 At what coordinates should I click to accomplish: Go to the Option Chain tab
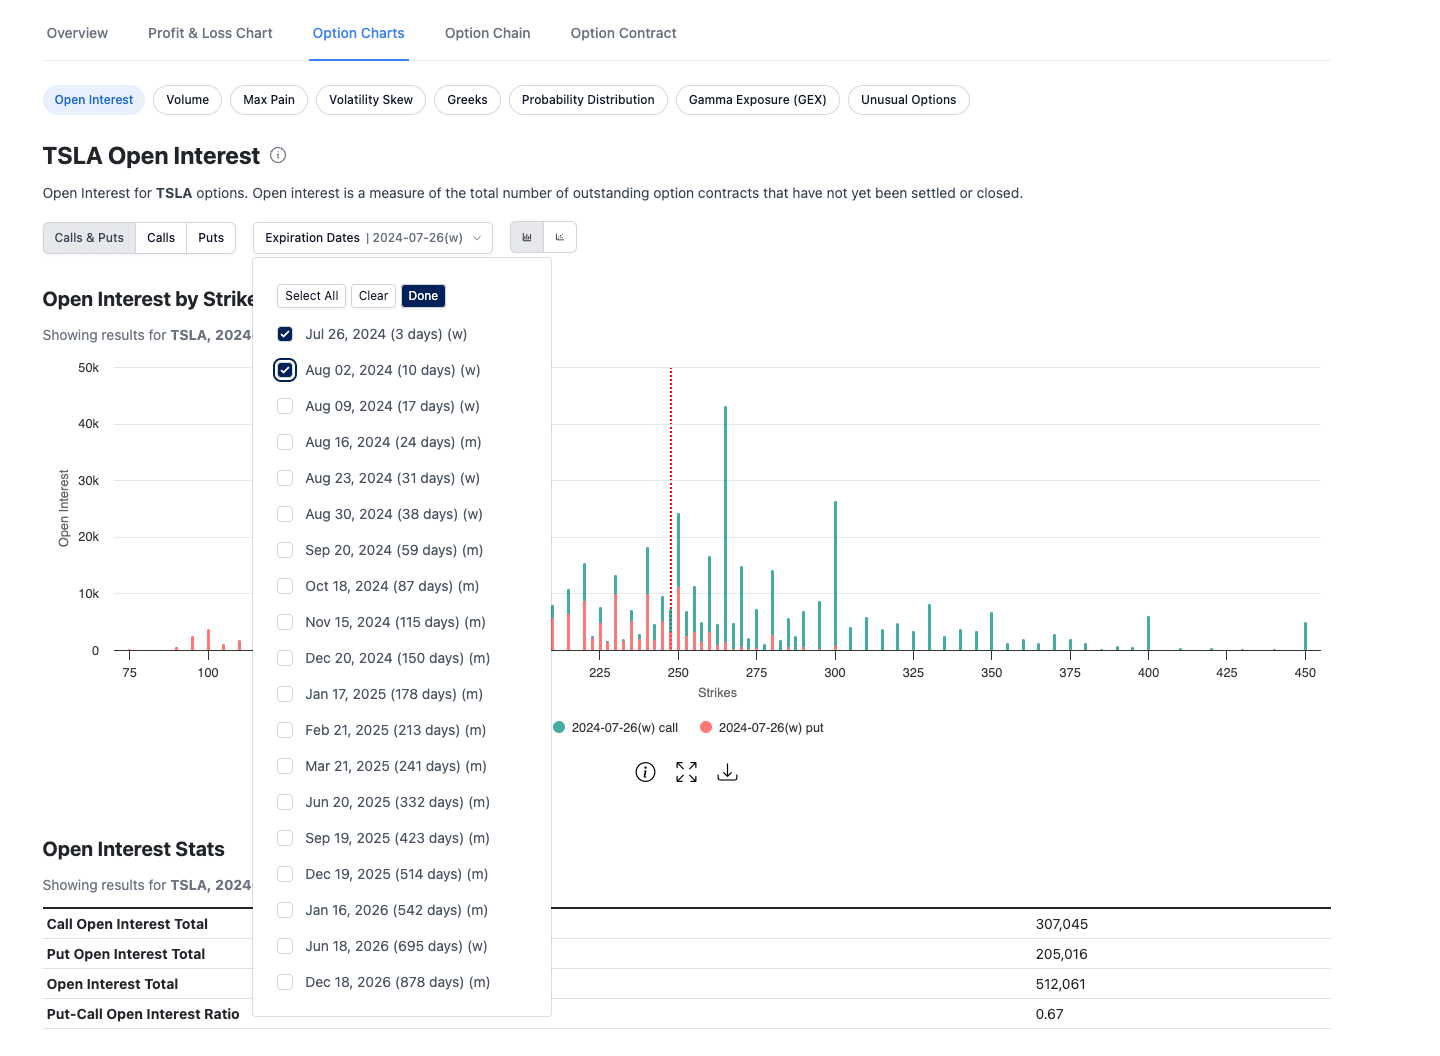(x=487, y=33)
